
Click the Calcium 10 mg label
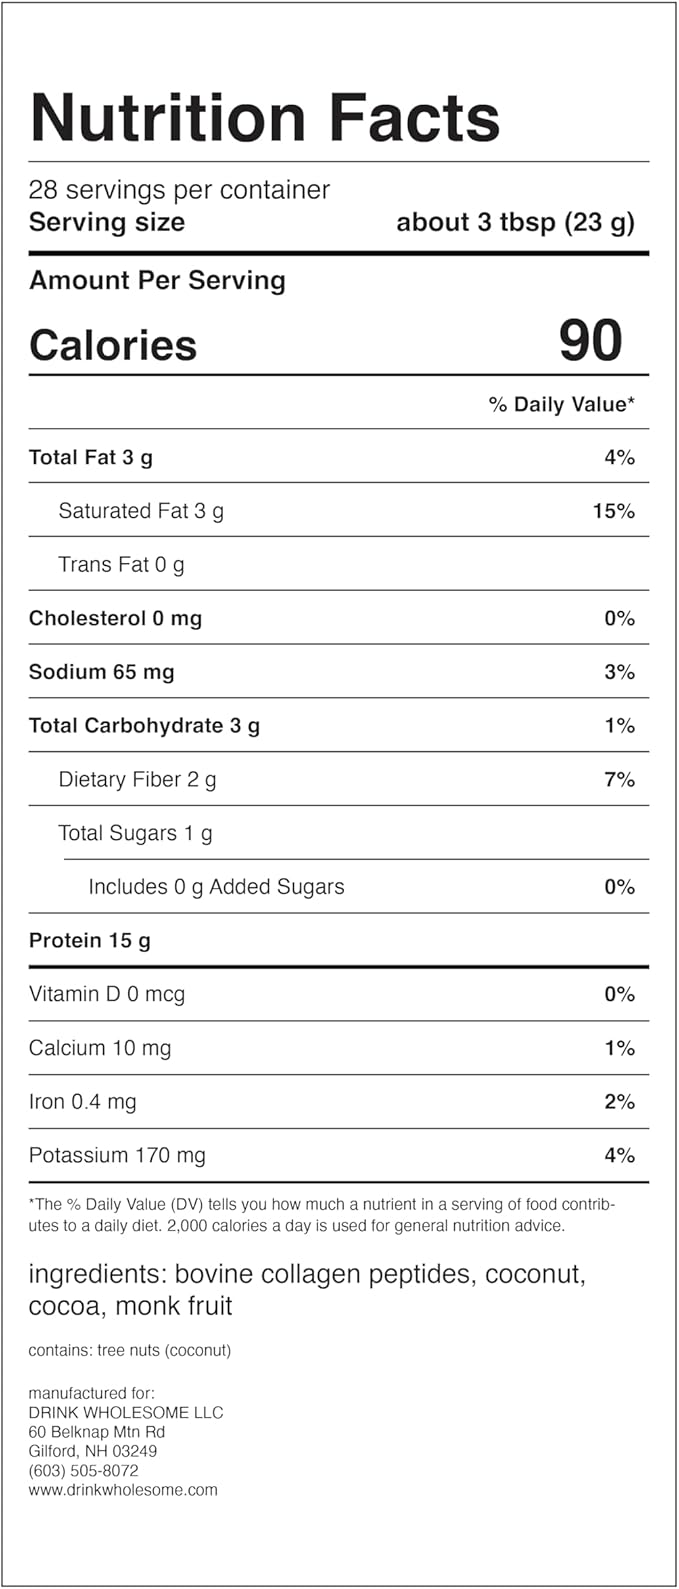point(100,1048)
